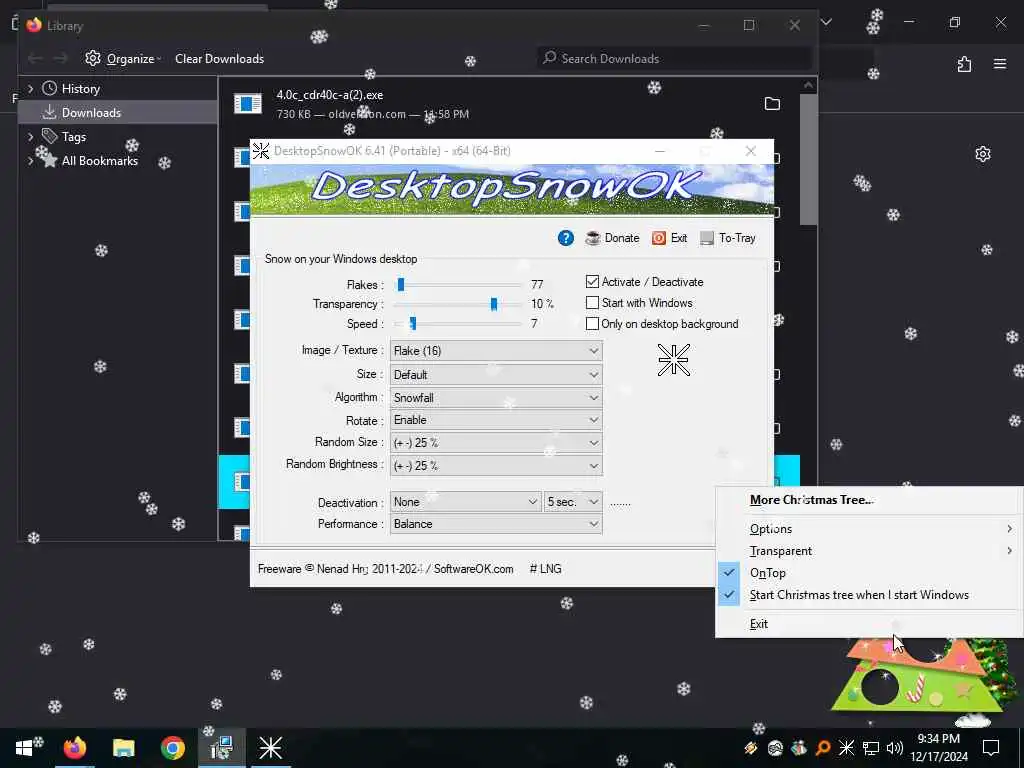Image resolution: width=1024 pixels, height=768 pixels.
Task: Open Firefox from the taskbar
Action: tap(74, 748)
